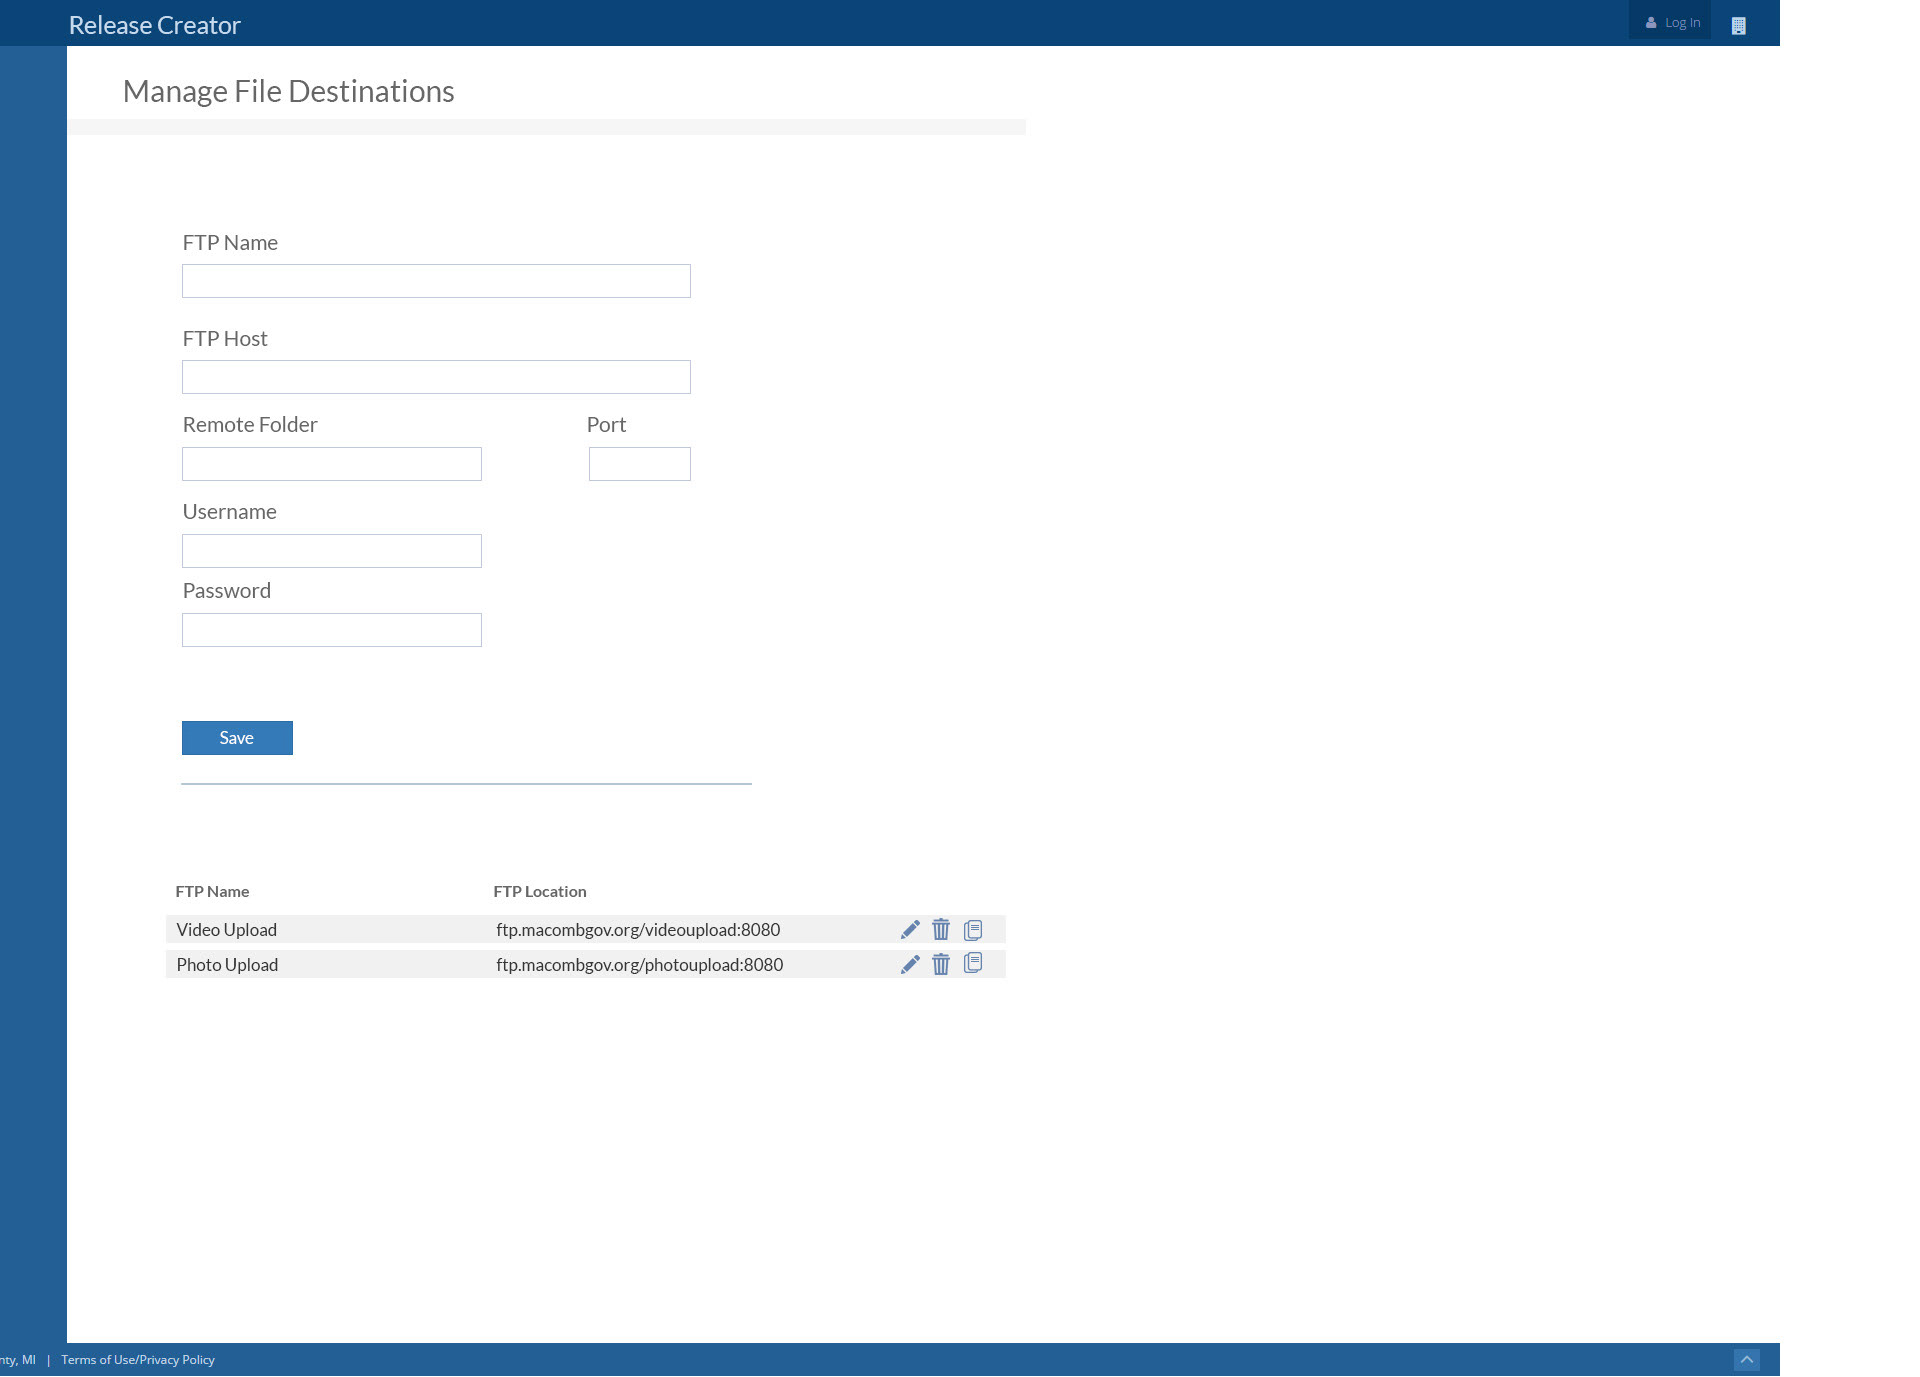
Task: Focus the FTP Name input field
Action: 436,281
